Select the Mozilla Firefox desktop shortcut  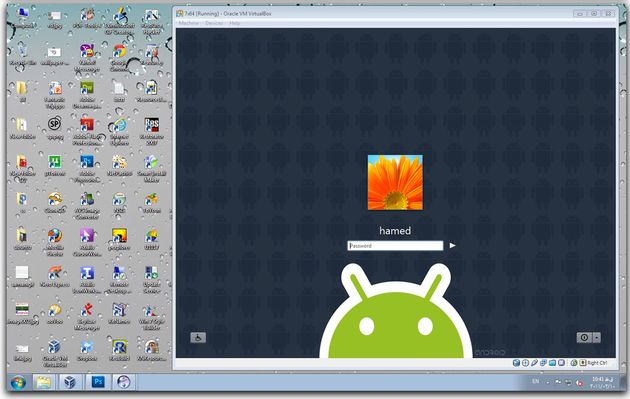55,242
